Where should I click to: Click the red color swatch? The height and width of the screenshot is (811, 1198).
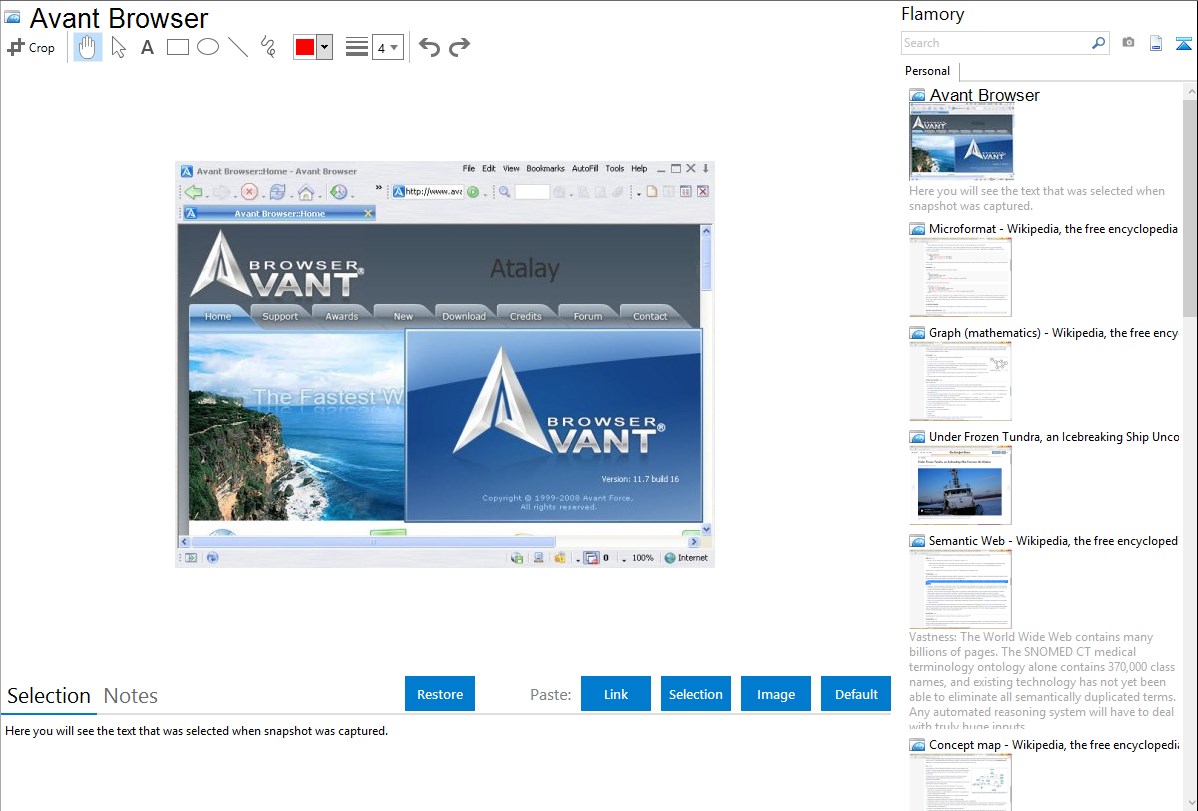pos(305,47)
